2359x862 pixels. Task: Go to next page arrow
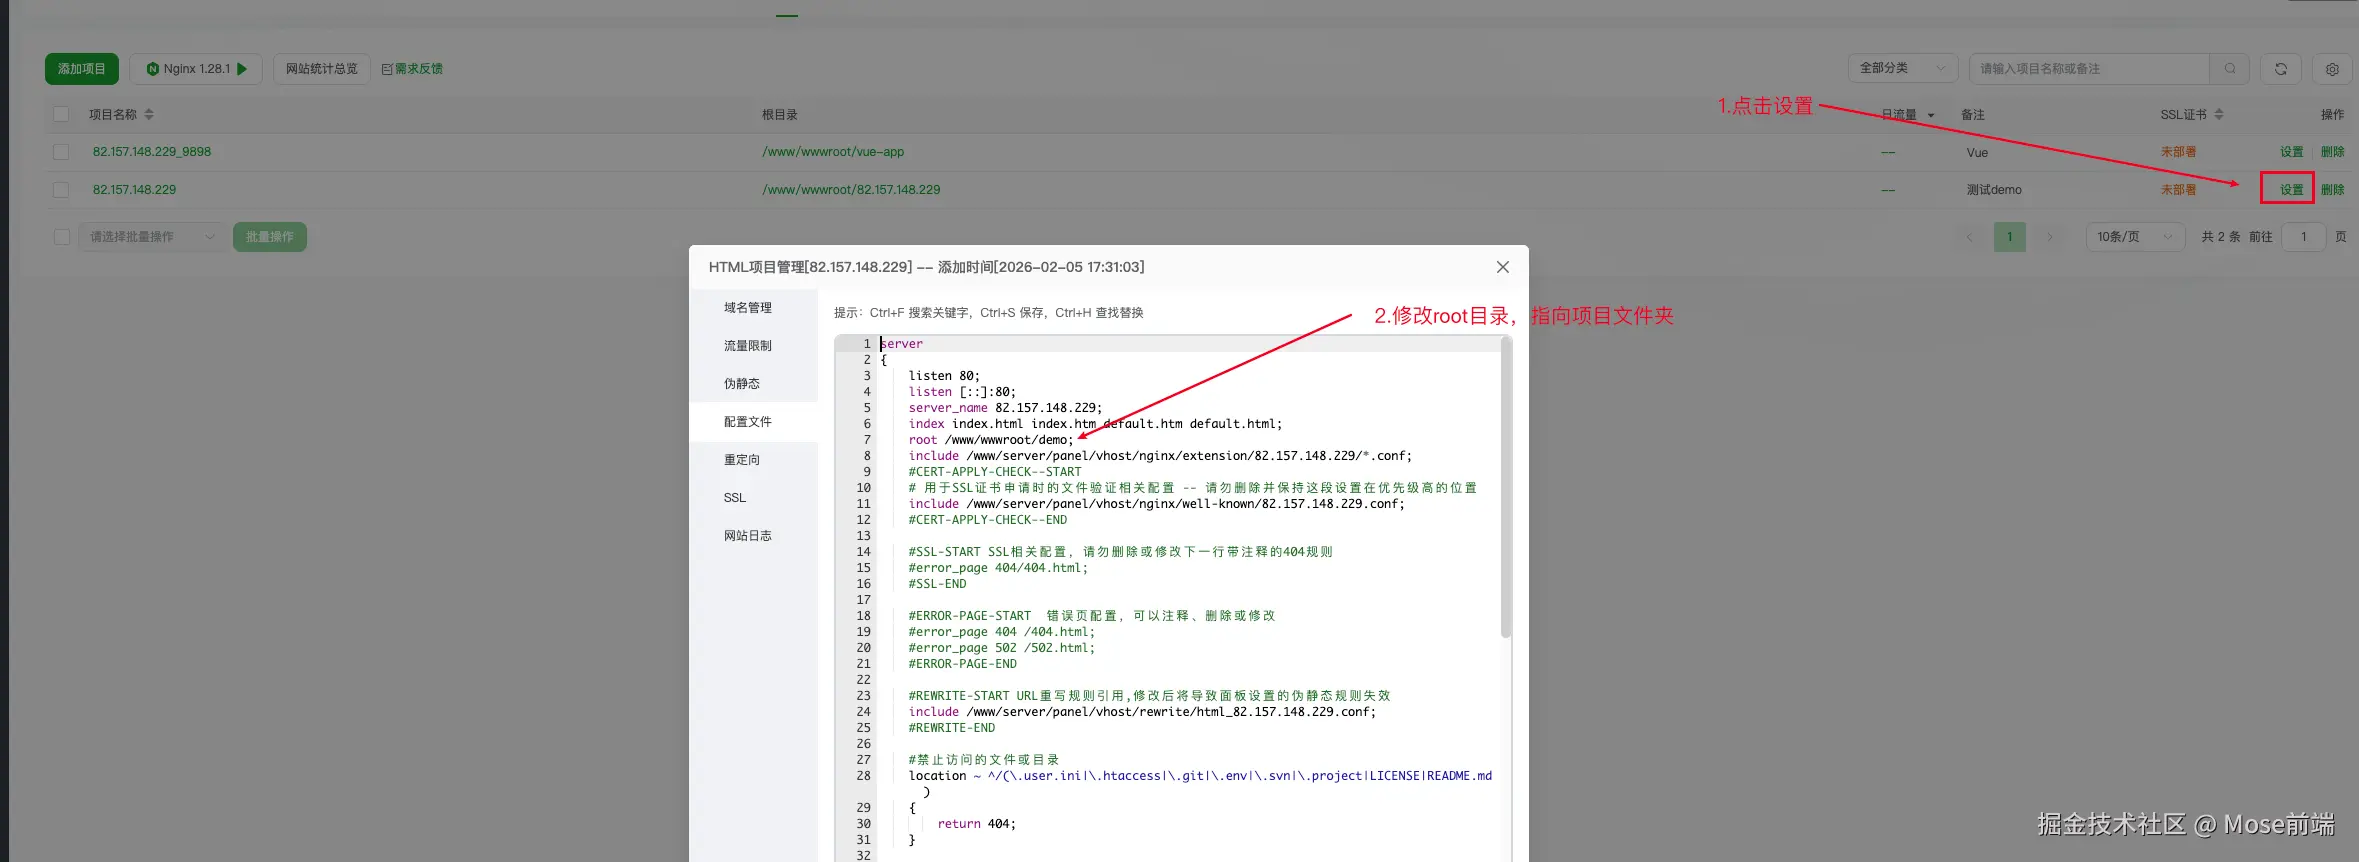coord(2050,237)
